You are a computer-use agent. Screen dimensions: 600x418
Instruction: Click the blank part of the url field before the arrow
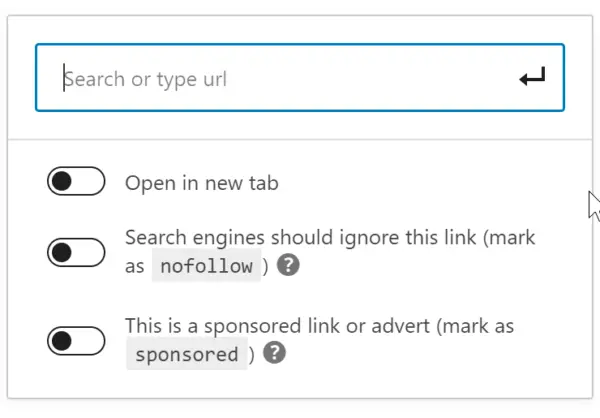pyautogui.click(x=371, y=78)
